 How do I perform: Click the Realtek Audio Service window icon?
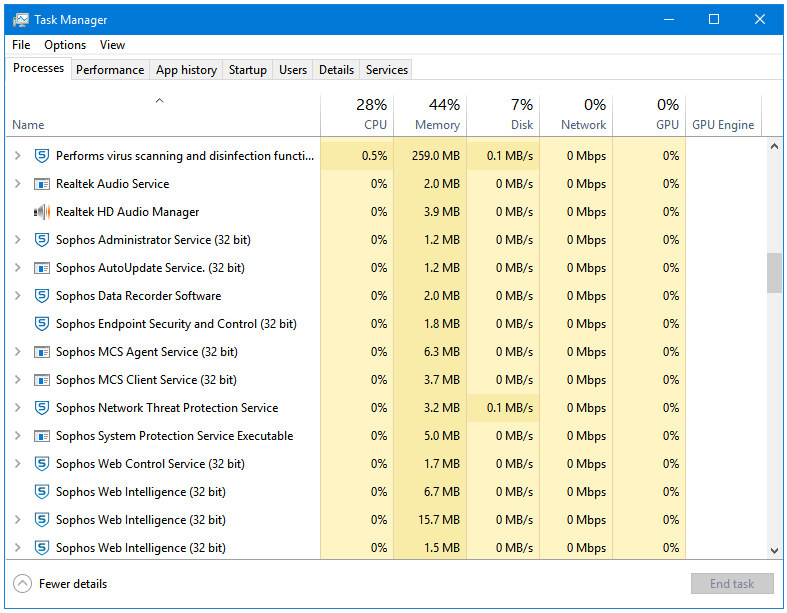42,184
